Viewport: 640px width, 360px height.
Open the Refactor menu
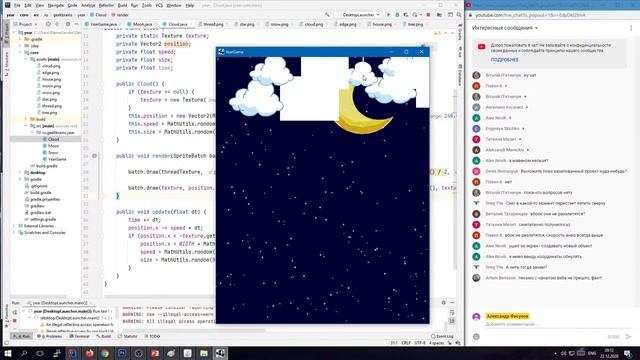(106, 5)
